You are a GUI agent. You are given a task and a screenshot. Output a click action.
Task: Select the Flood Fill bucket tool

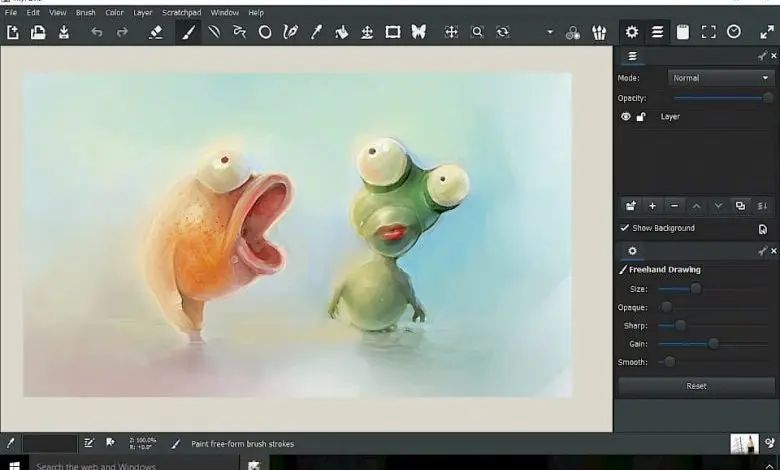[x=341, y=32]
